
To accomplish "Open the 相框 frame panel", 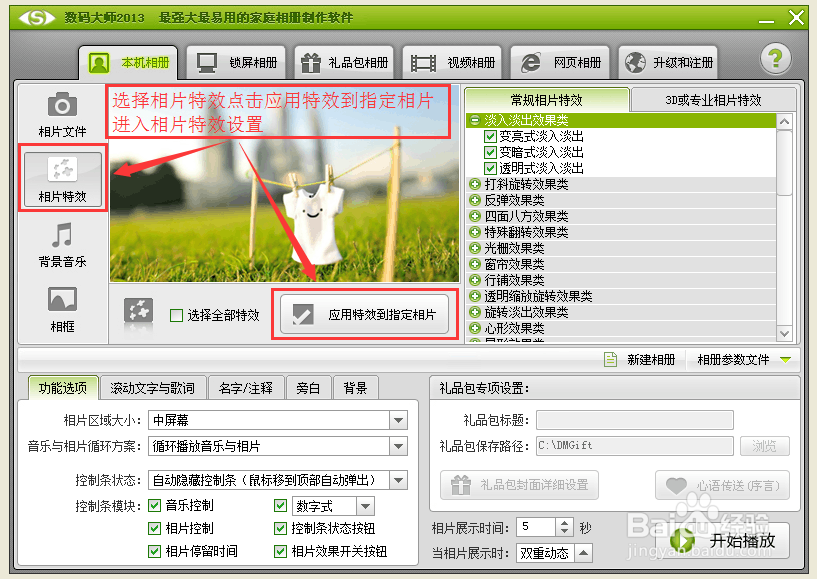I will tap(62, 309).
